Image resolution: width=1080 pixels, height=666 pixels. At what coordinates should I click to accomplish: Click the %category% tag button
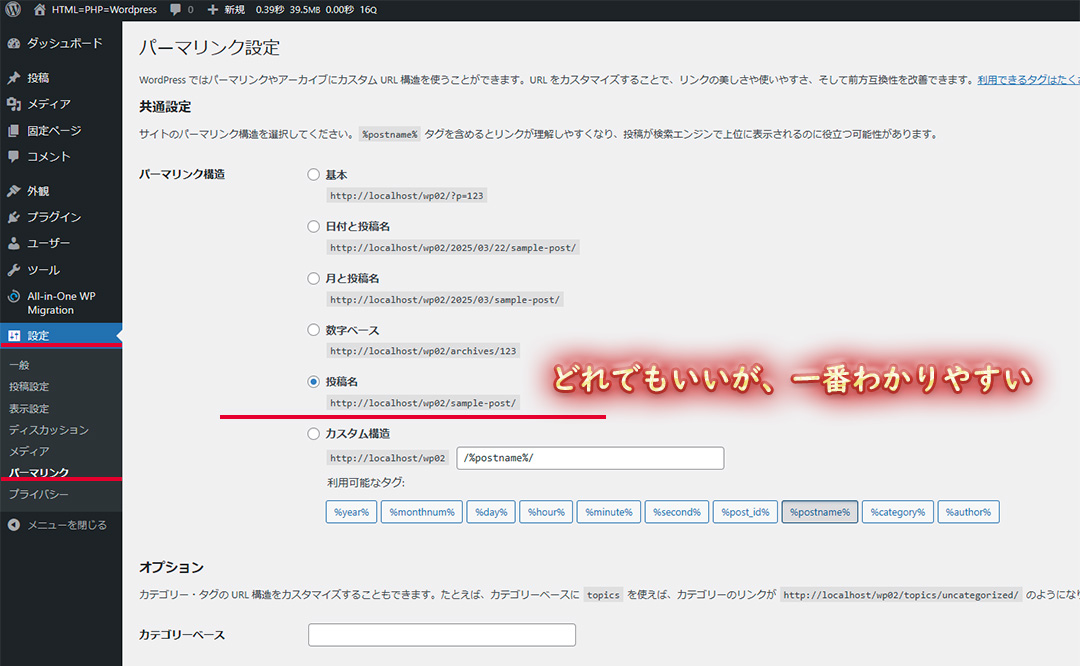[897, 512]
